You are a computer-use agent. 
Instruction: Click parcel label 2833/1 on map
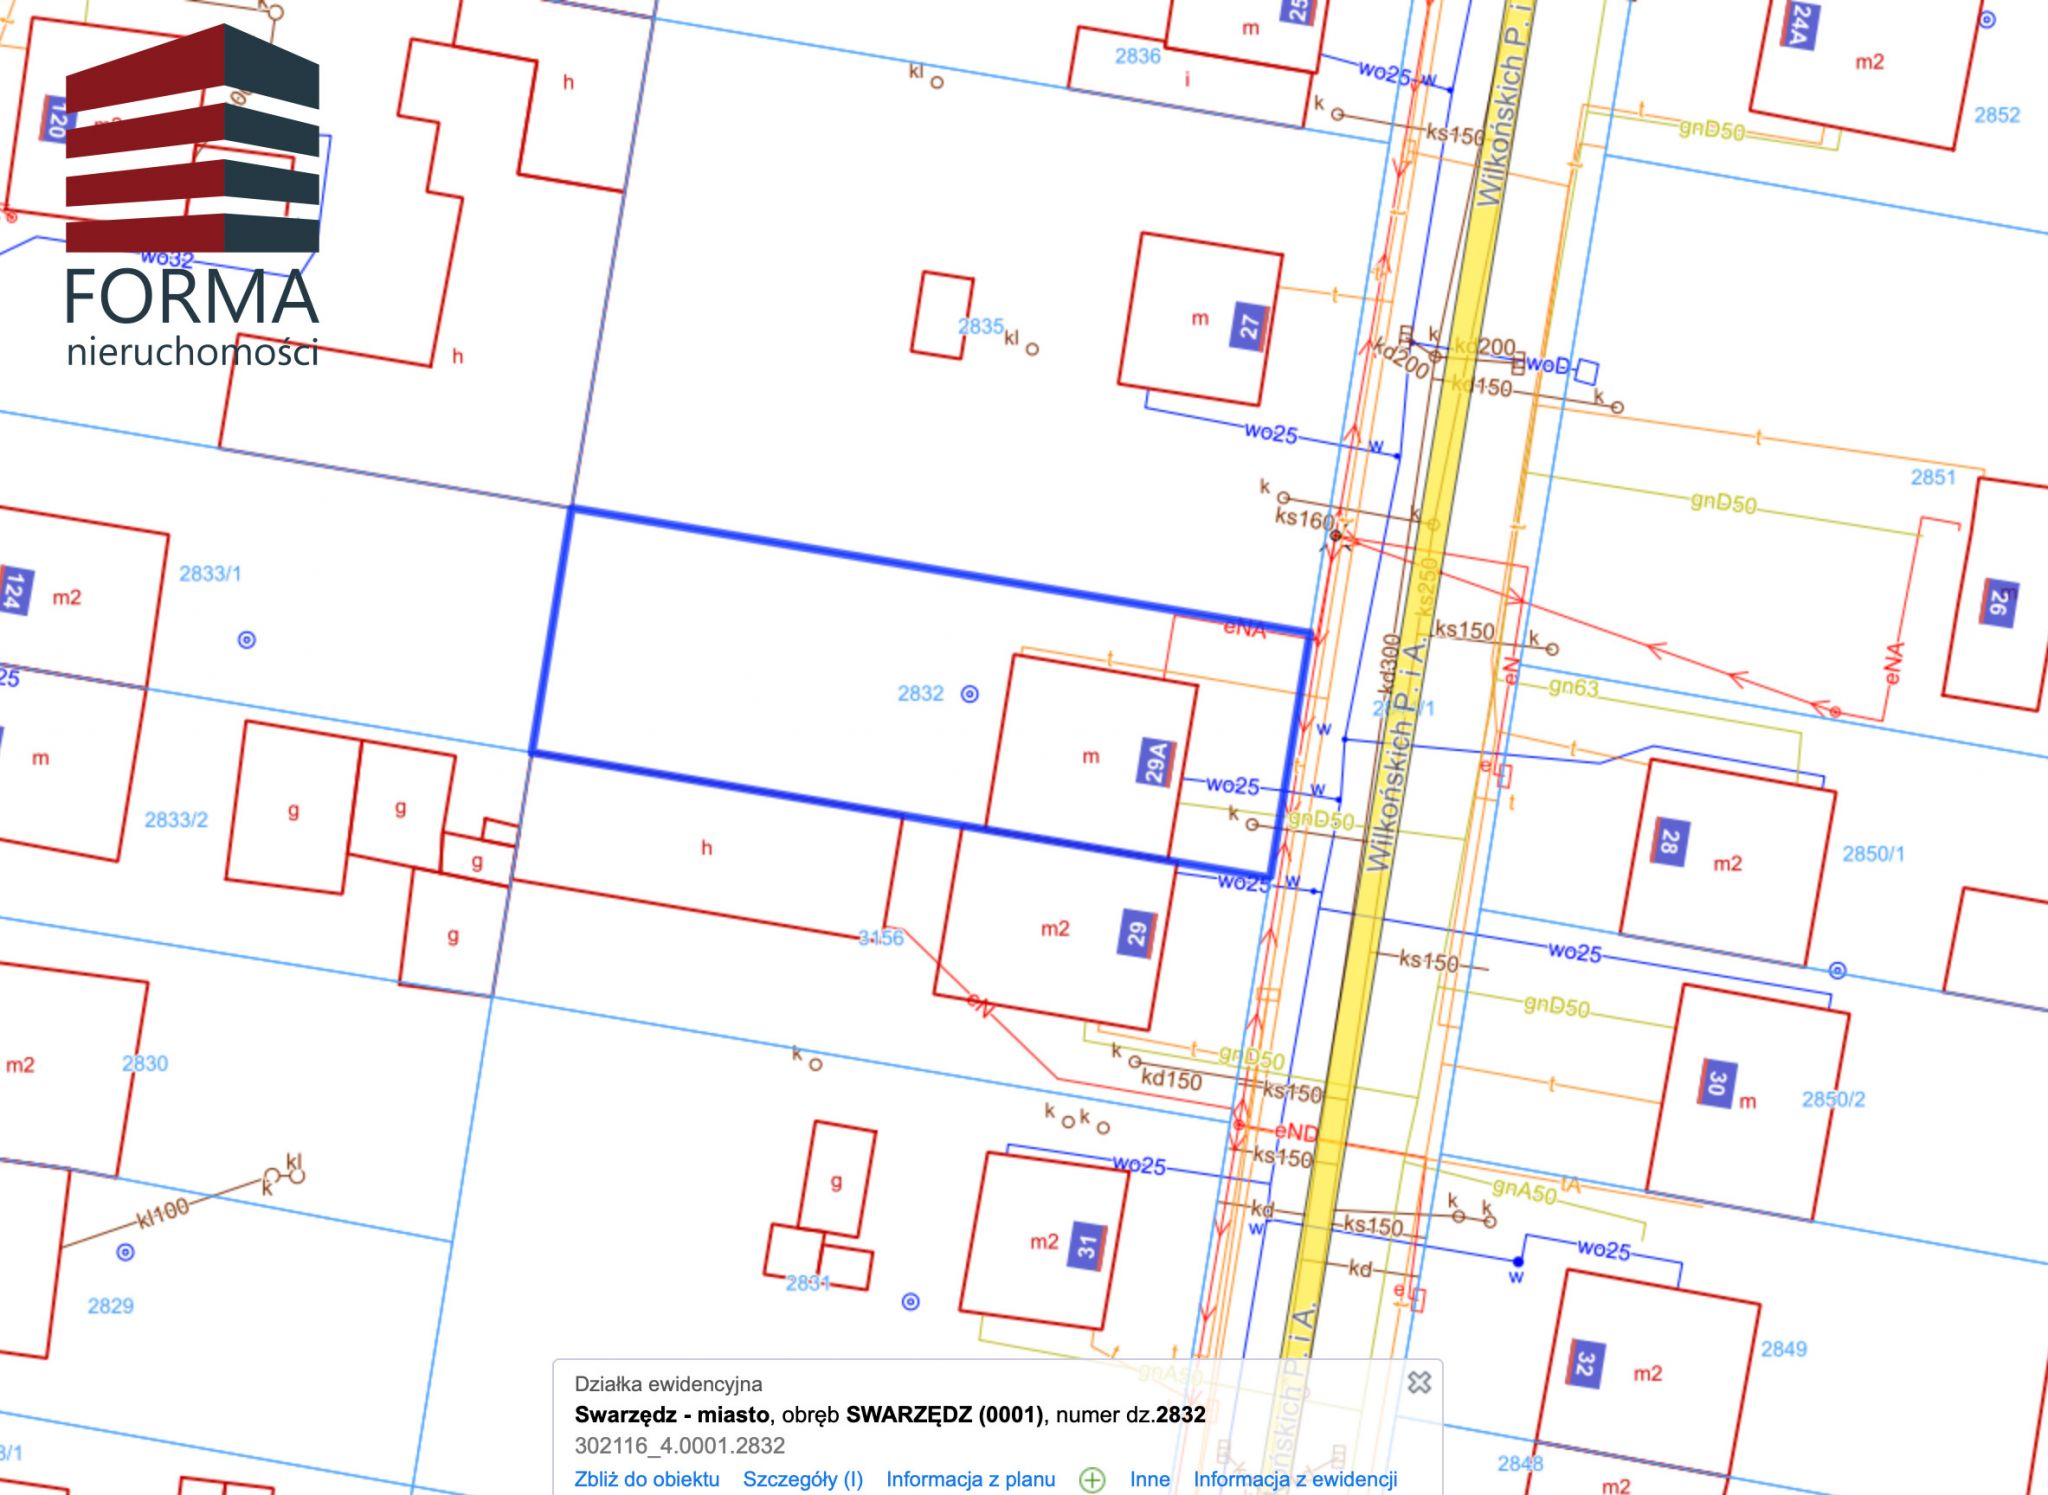coord(210,573)
